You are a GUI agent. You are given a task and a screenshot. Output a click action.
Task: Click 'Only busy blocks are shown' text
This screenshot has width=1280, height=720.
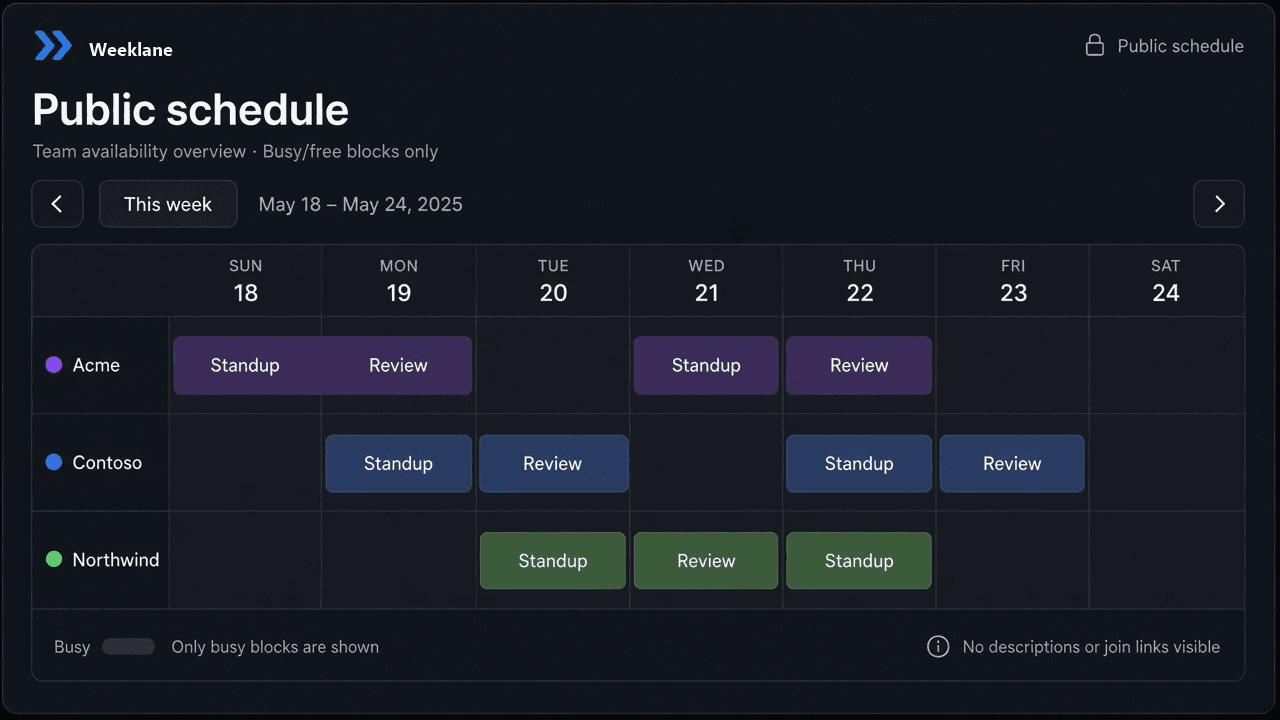coord(275,647)
